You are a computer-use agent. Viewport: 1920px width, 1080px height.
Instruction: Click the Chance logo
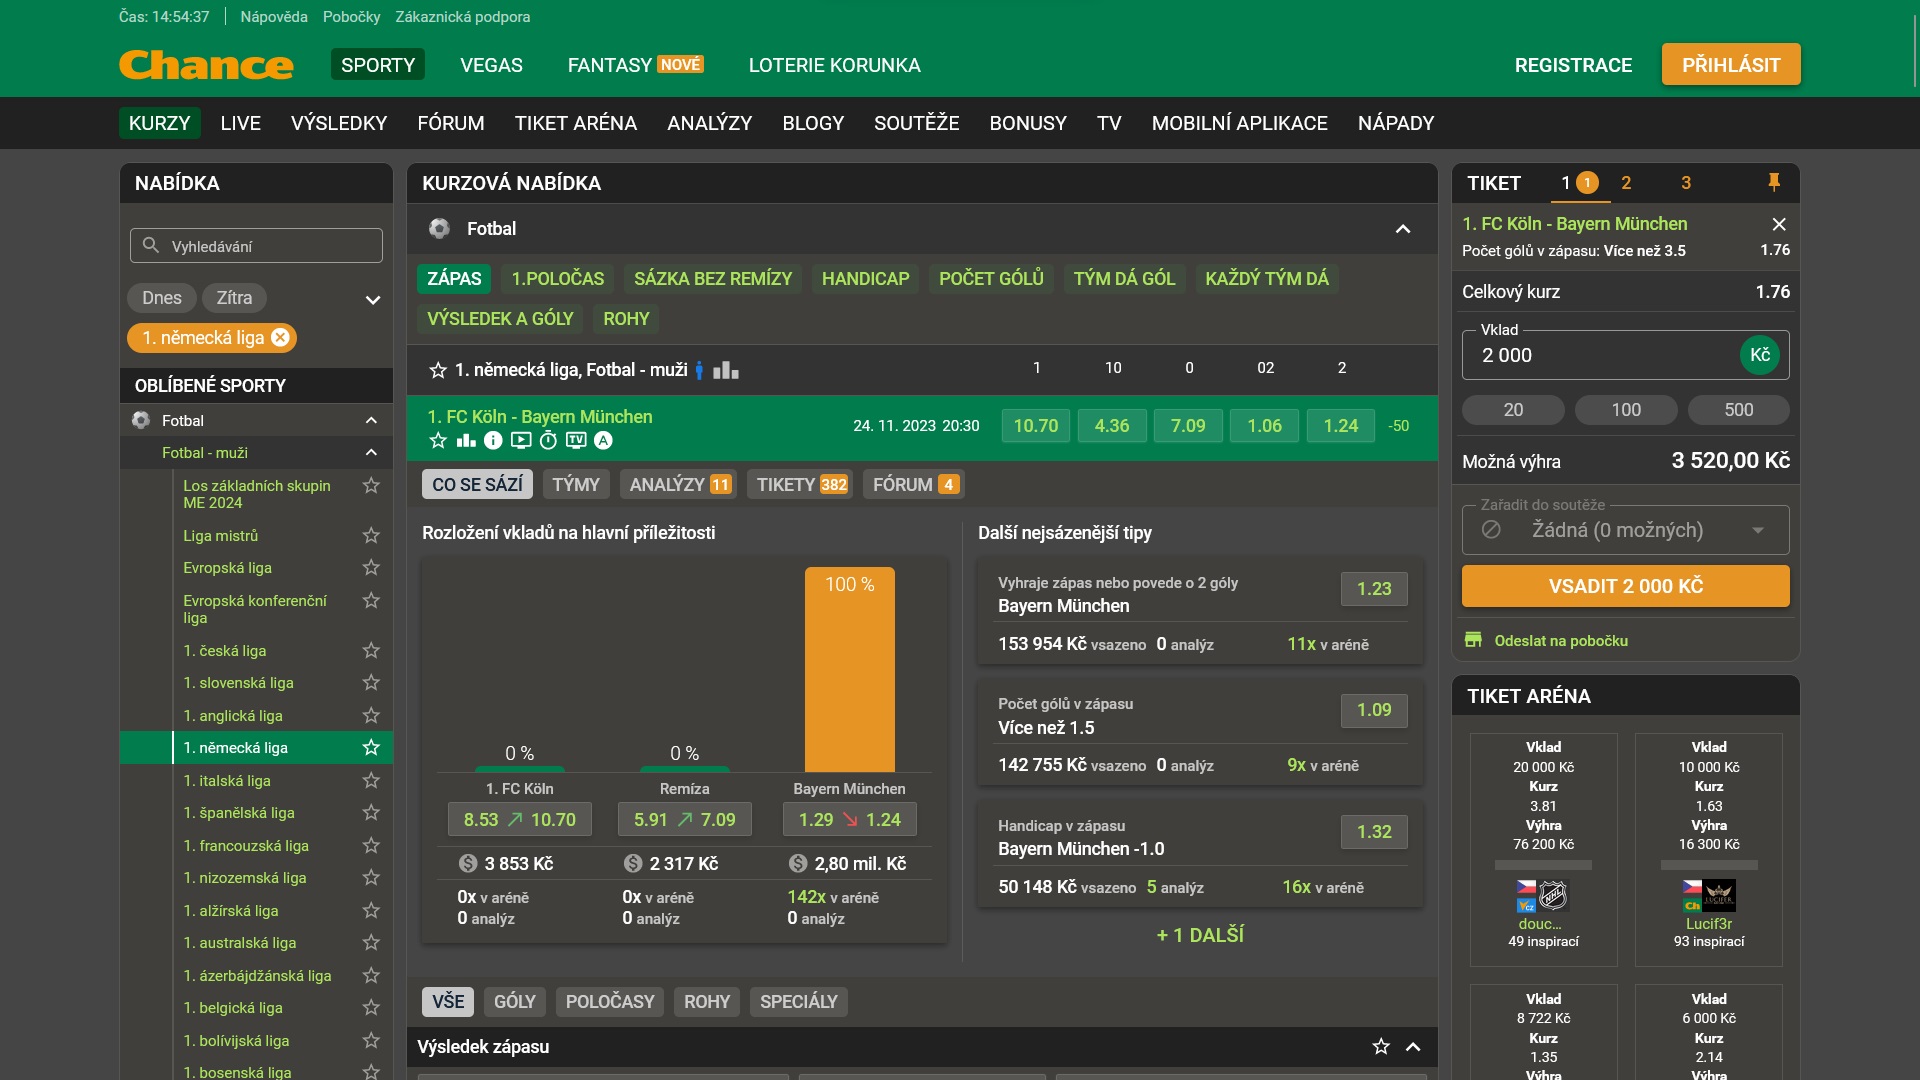point(206,65)
